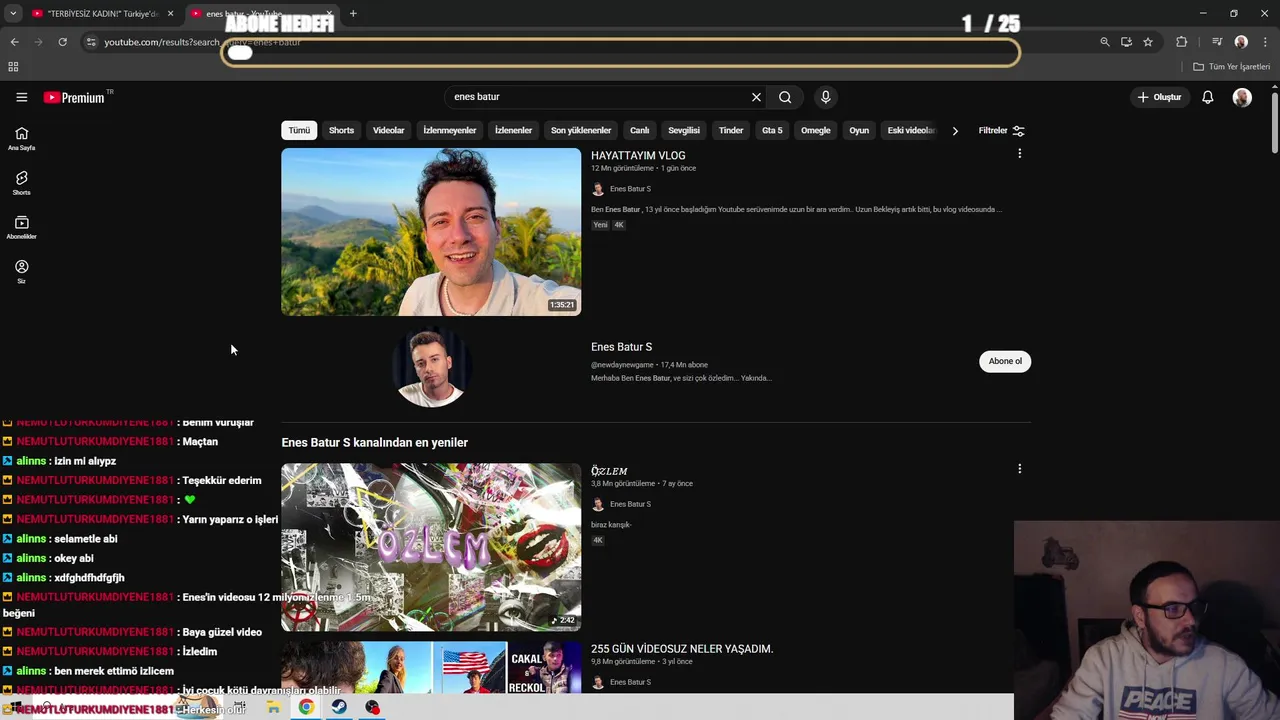Open HAYATTAYIM VLOG video thumbnail
This screenshot has height=720, width=1280.
click(431, 232)
